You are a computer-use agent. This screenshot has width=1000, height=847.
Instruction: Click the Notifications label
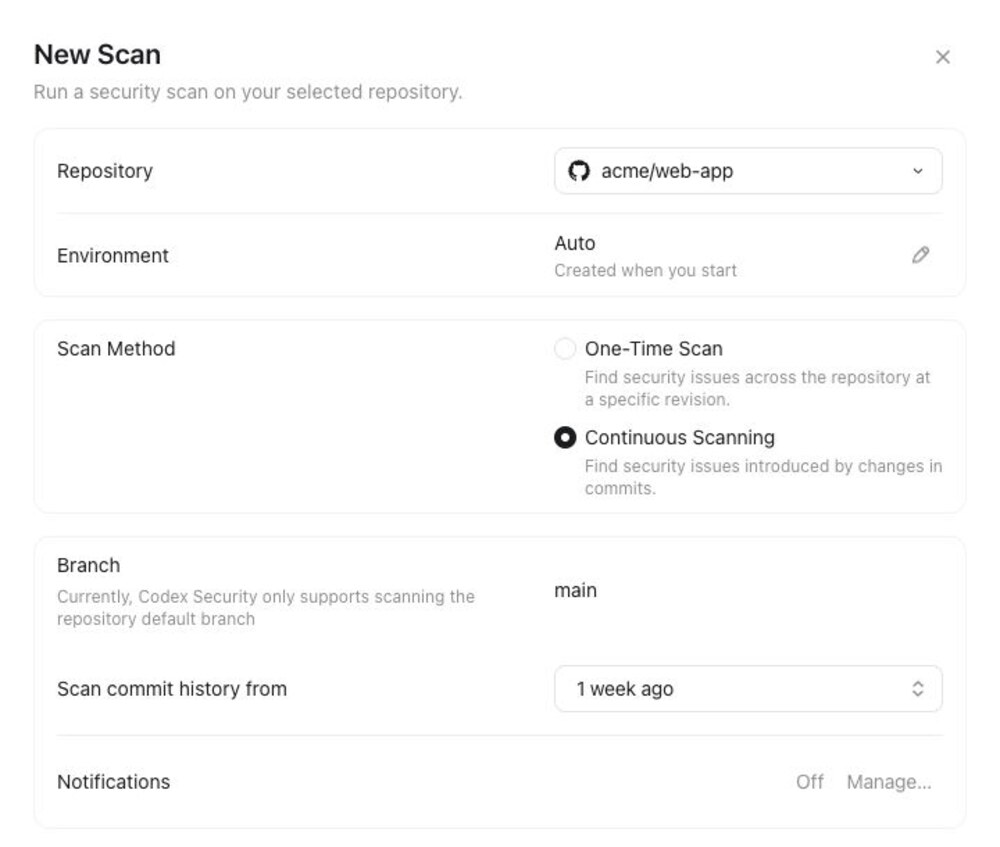[114, 782]
